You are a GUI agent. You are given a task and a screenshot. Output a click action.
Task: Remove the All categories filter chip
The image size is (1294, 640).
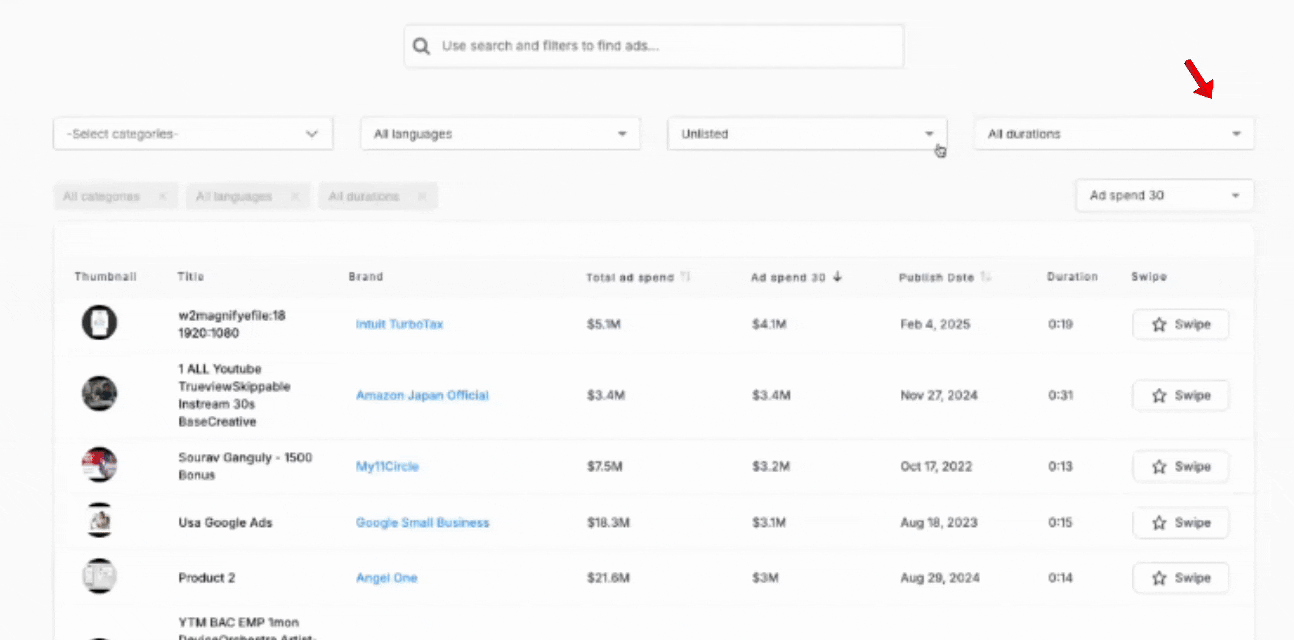point(163,196)
